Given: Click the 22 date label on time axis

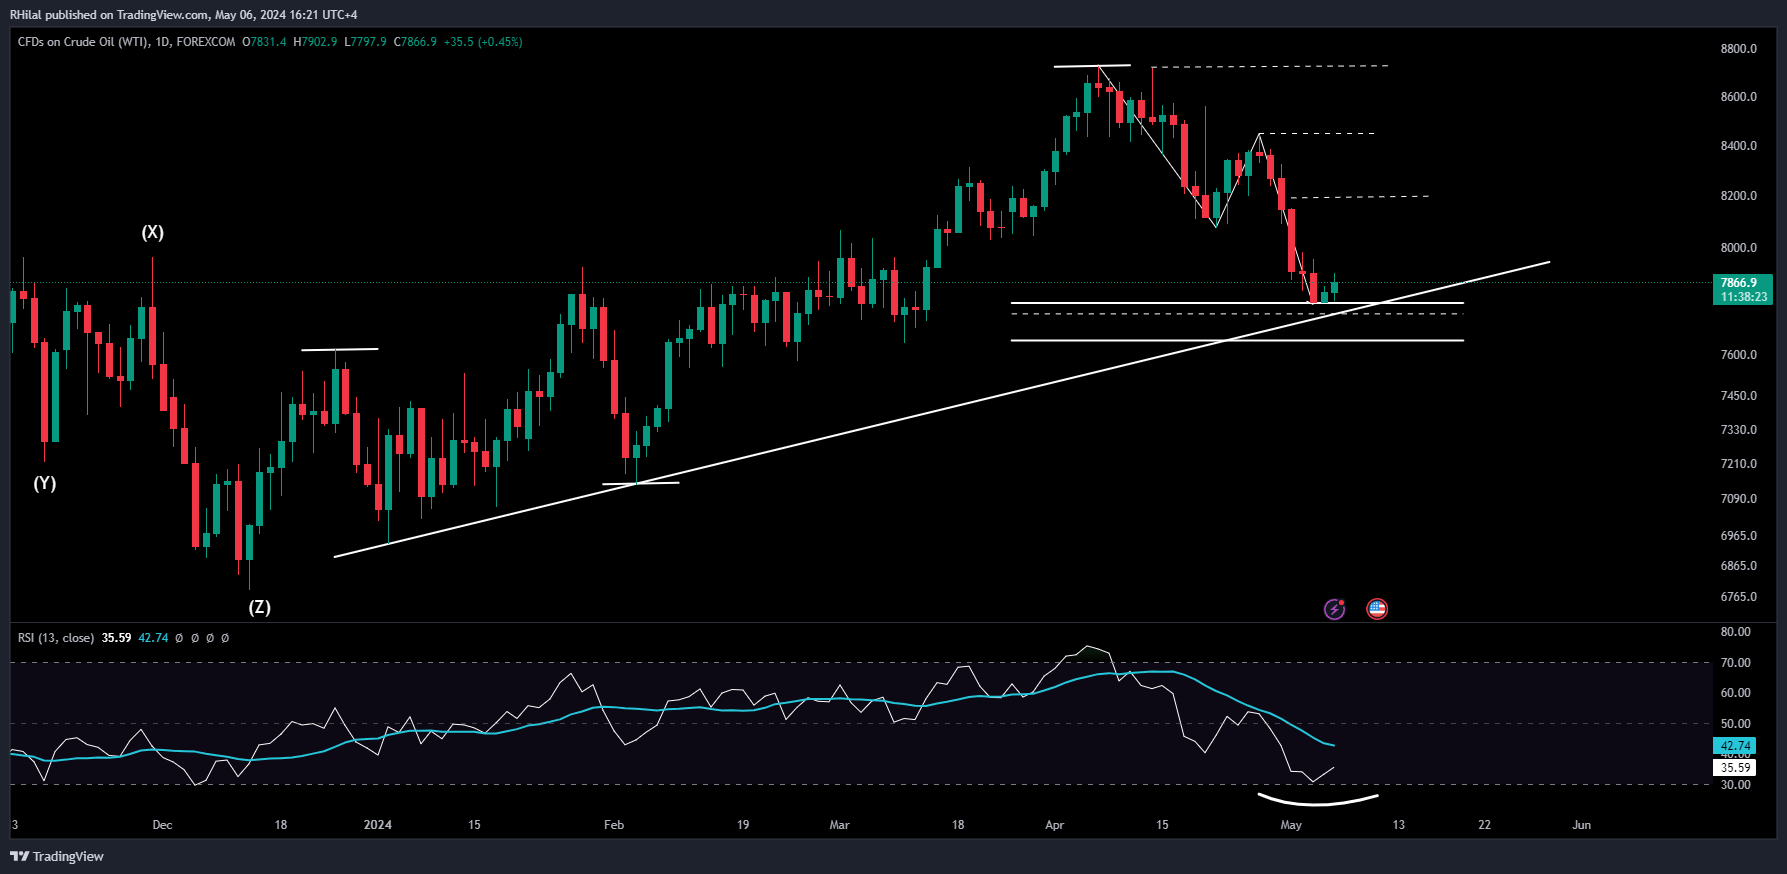Looking at the screenshot, I should point(1484,825).
